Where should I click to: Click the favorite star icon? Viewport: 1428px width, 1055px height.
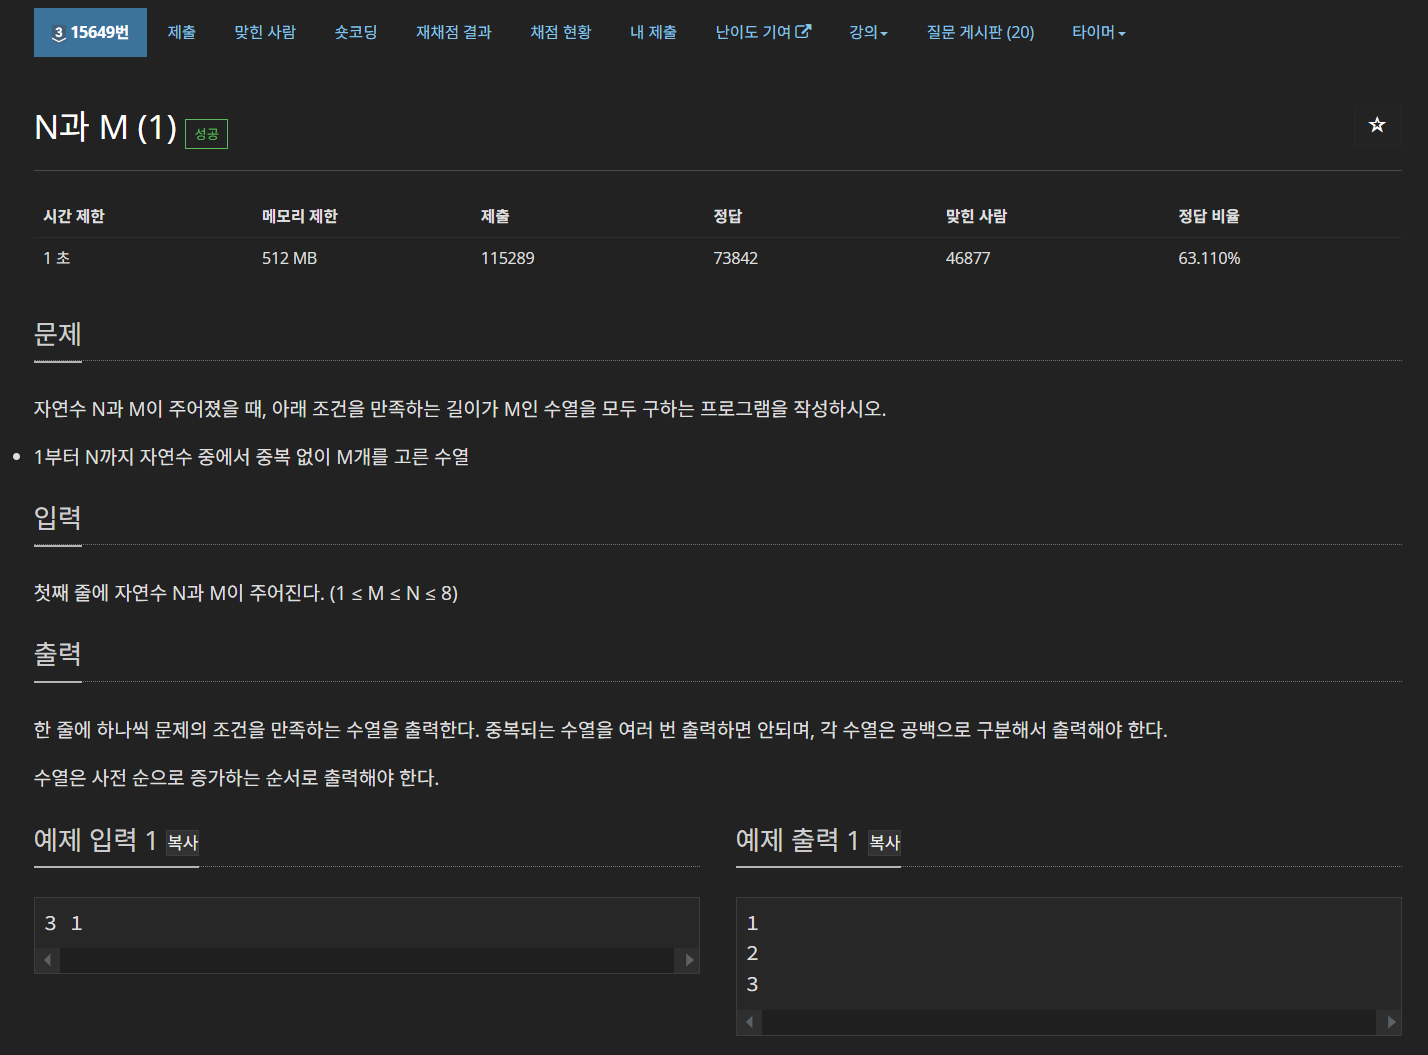click(1377, 125)
